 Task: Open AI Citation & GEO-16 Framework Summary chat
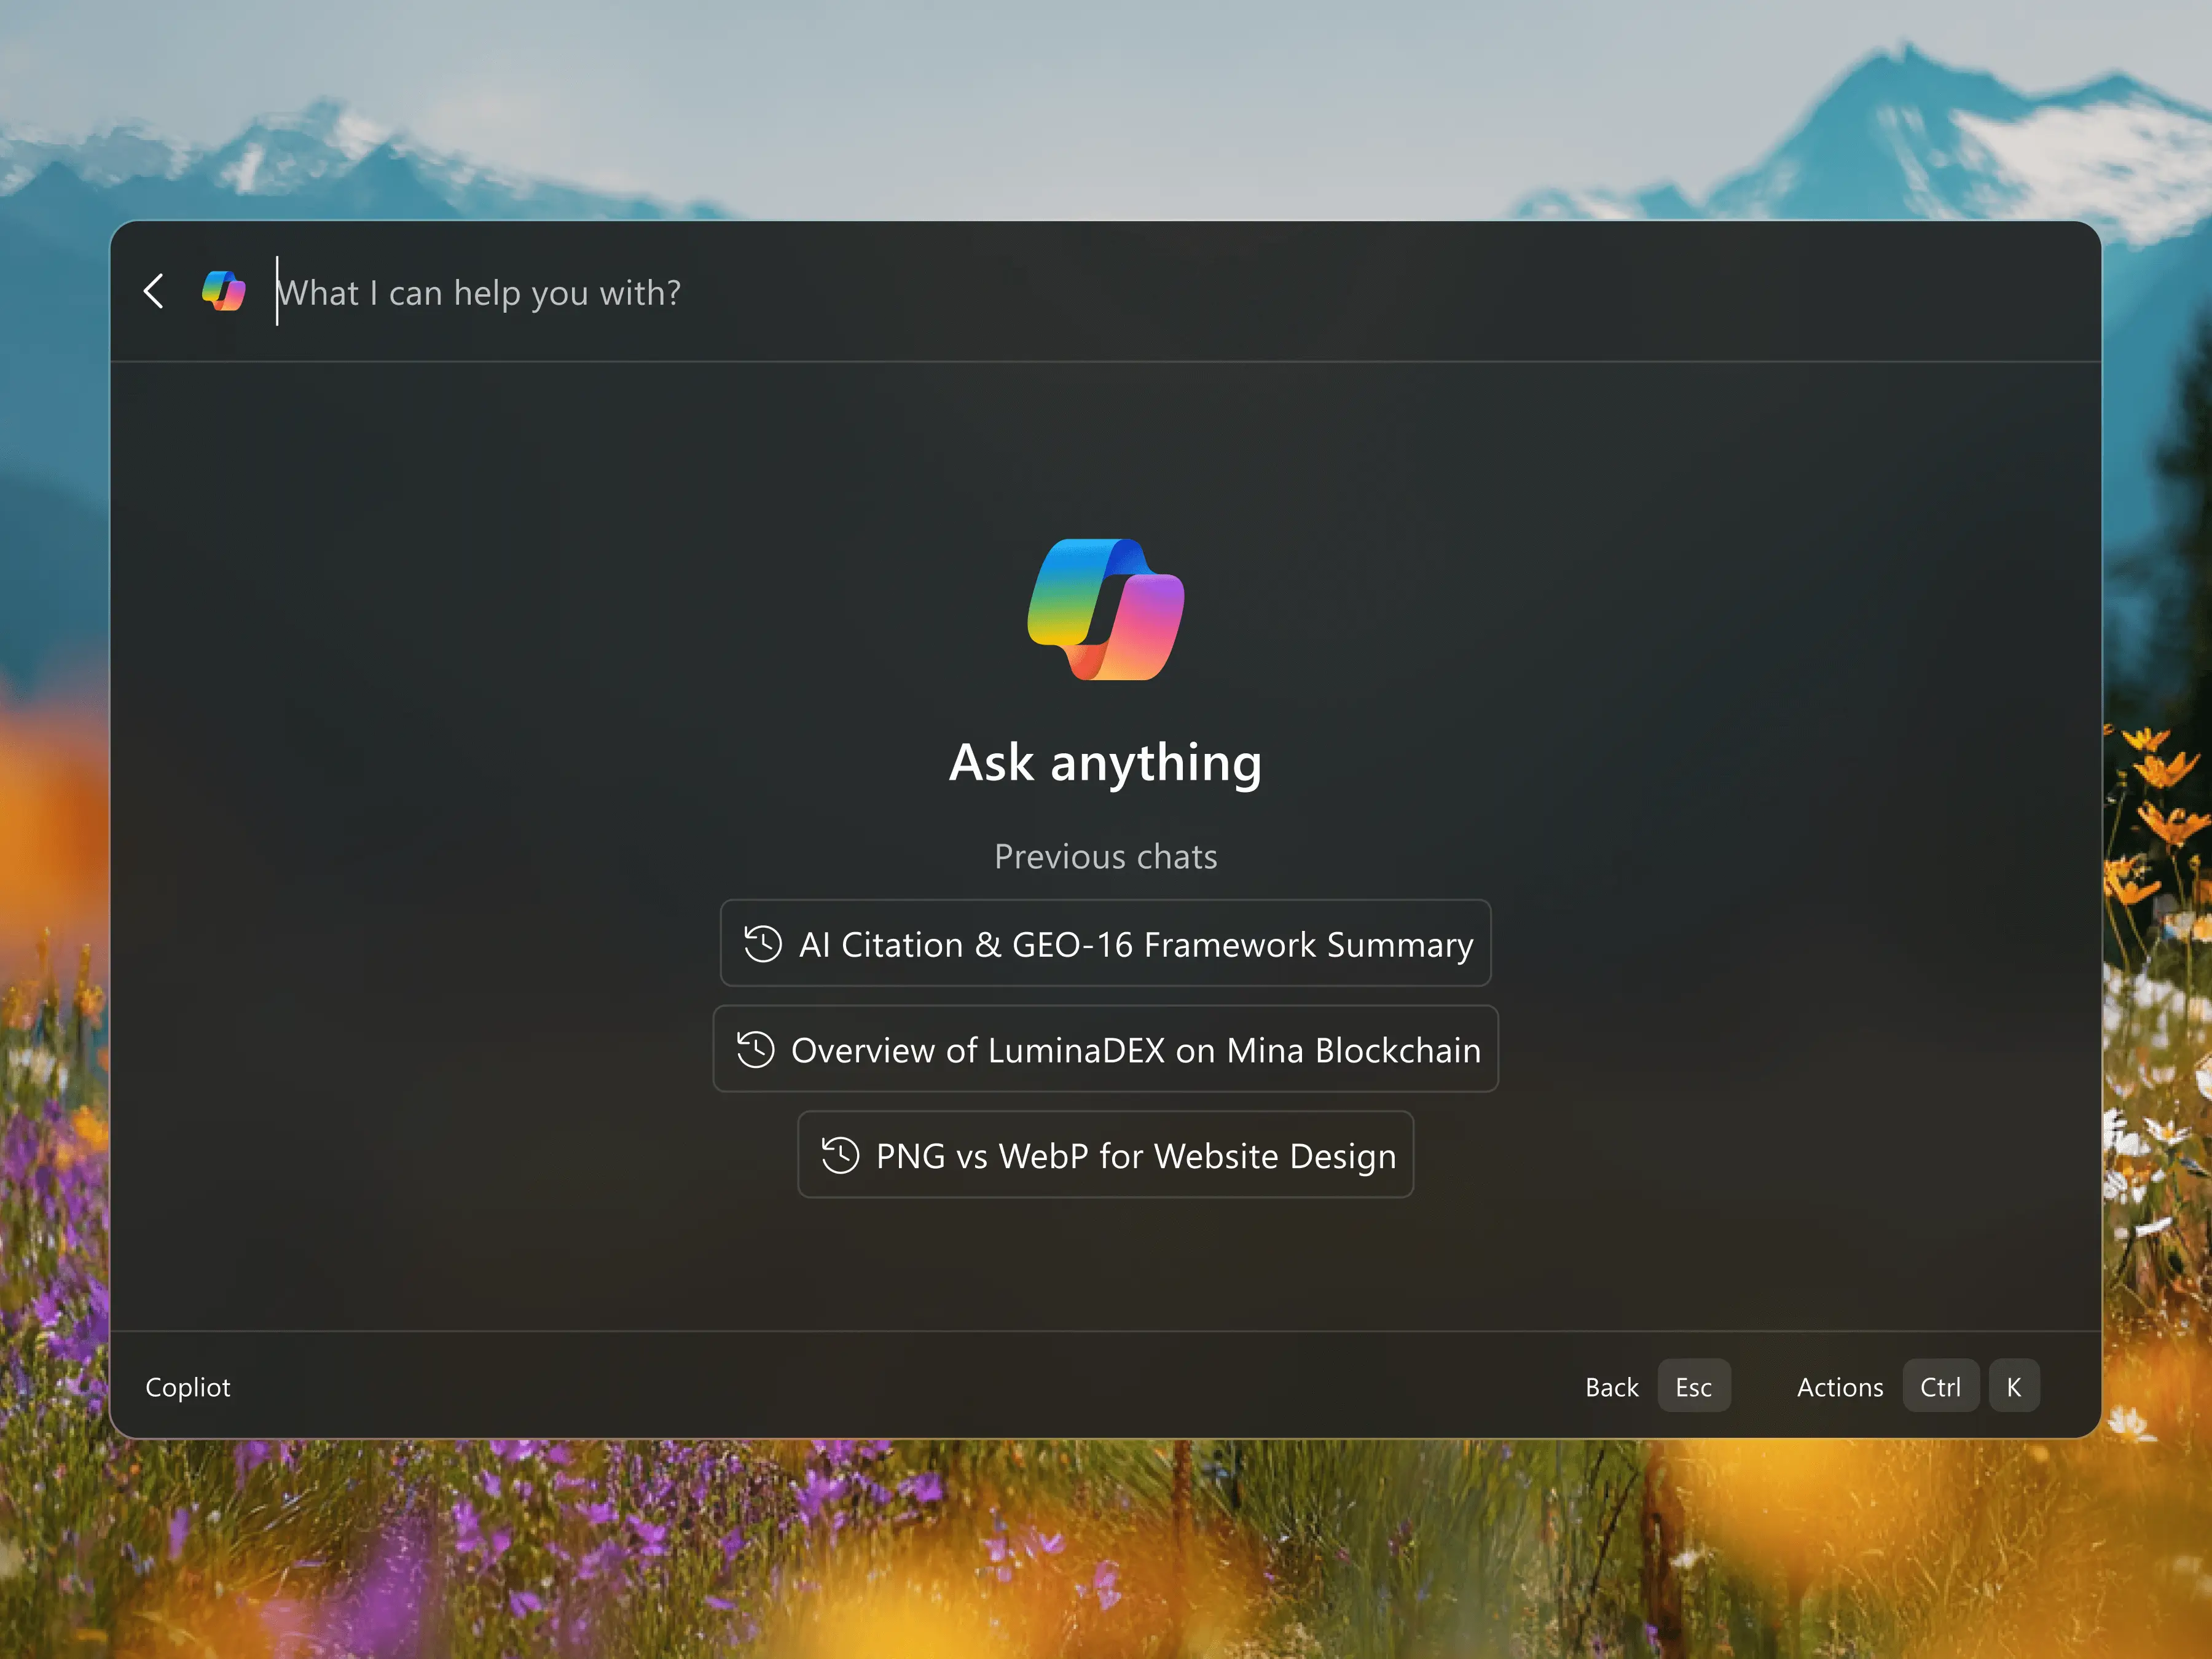pyautogui.click(x=1135, y=944)
